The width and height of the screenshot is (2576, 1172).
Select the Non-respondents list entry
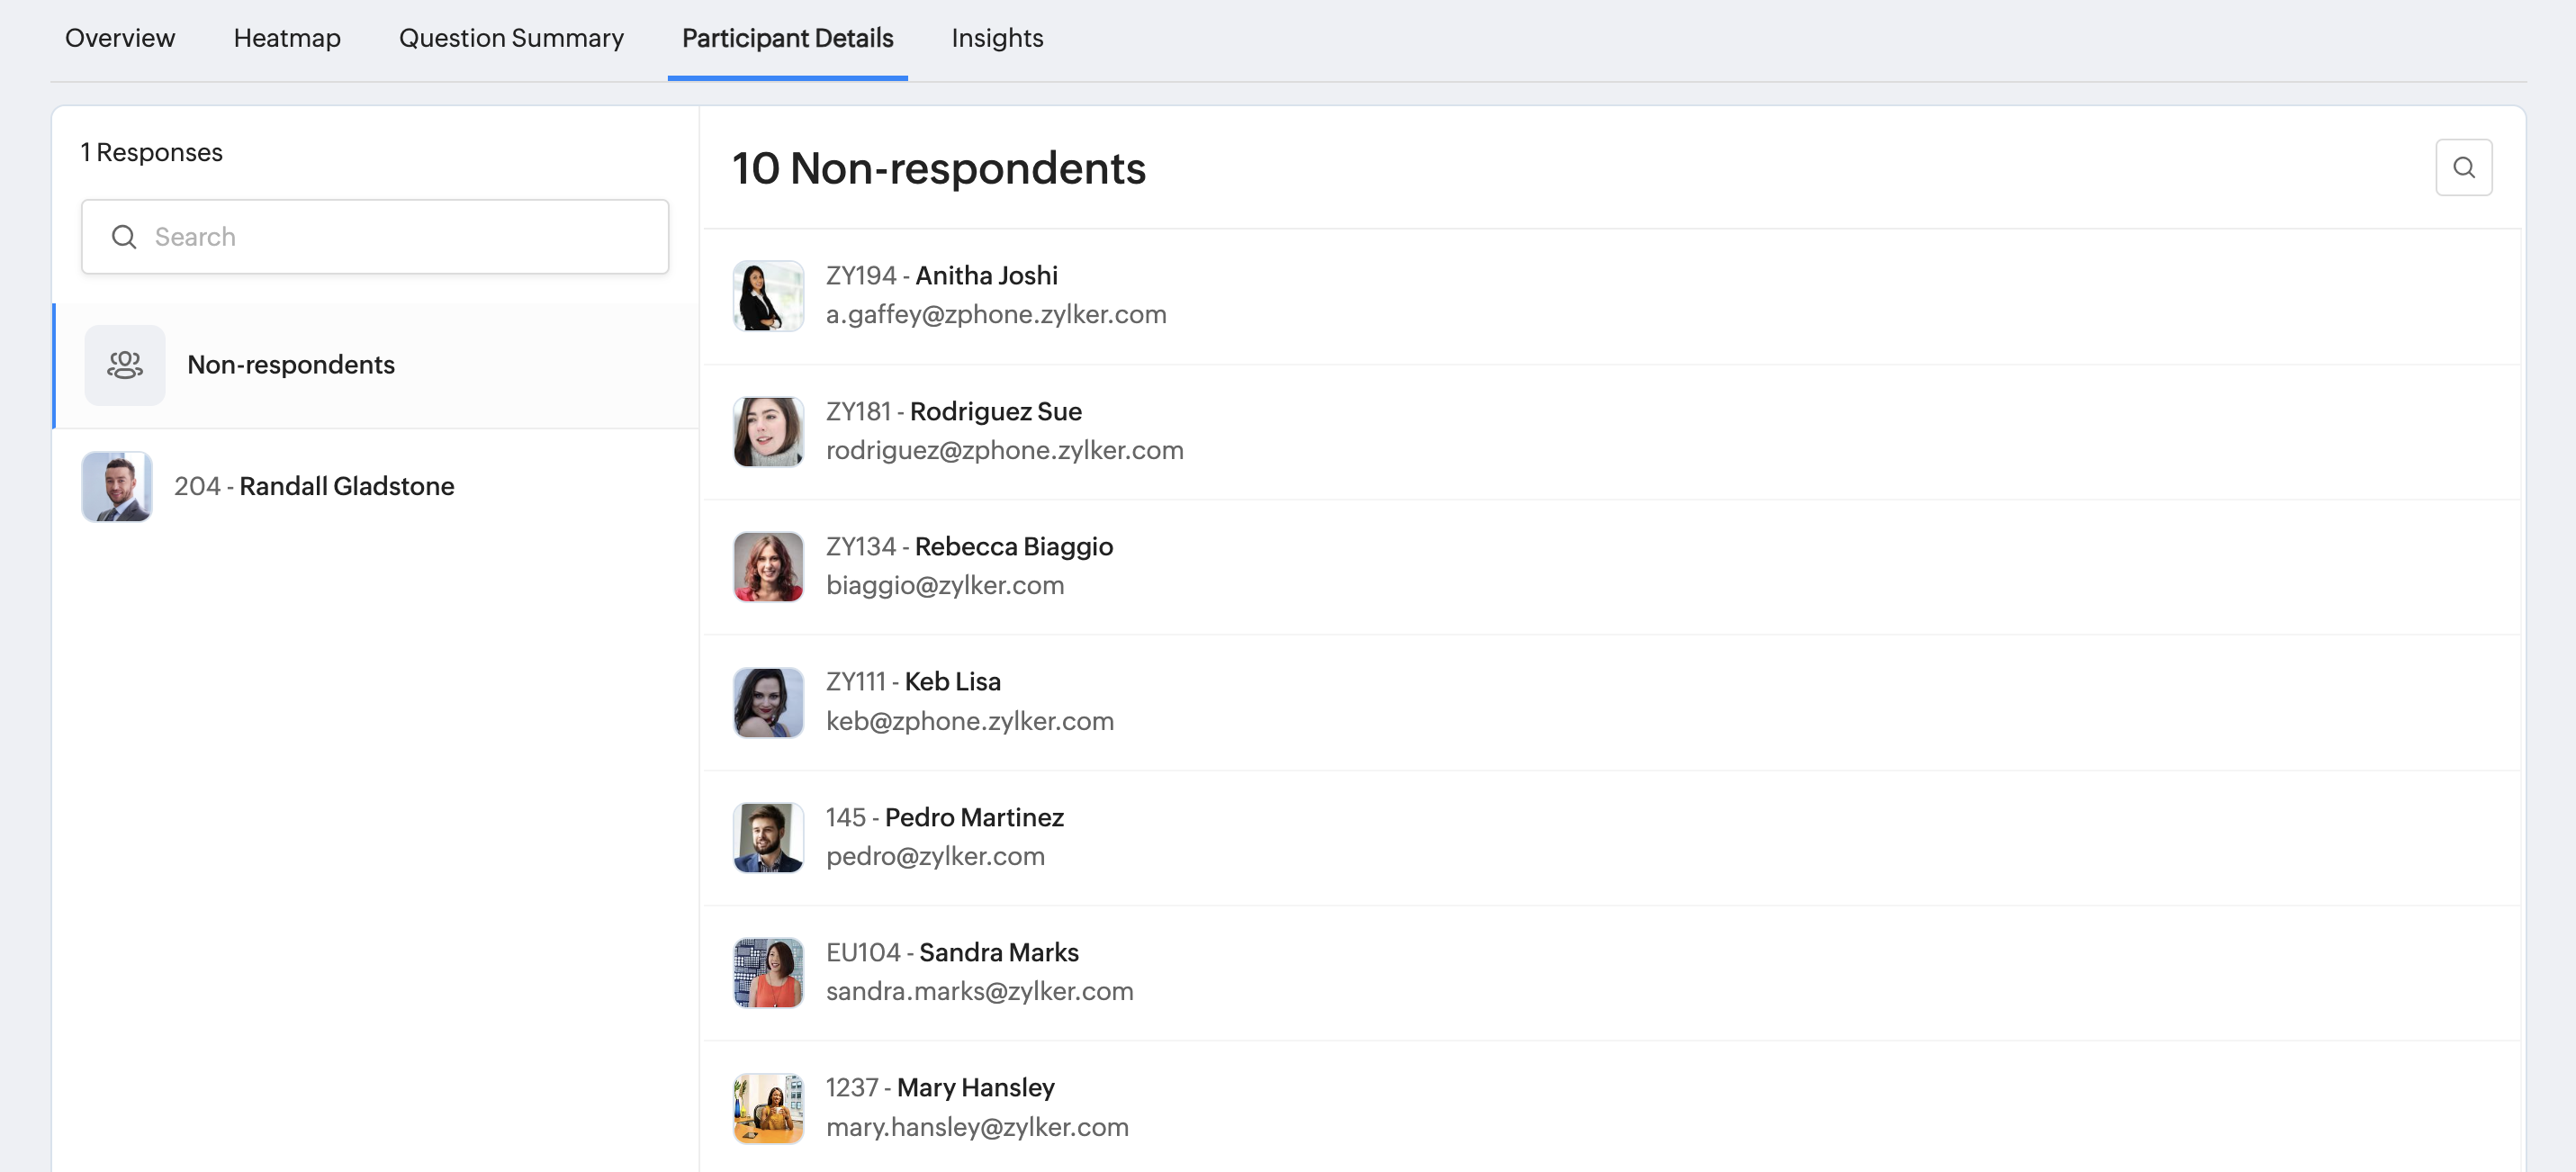291,365
